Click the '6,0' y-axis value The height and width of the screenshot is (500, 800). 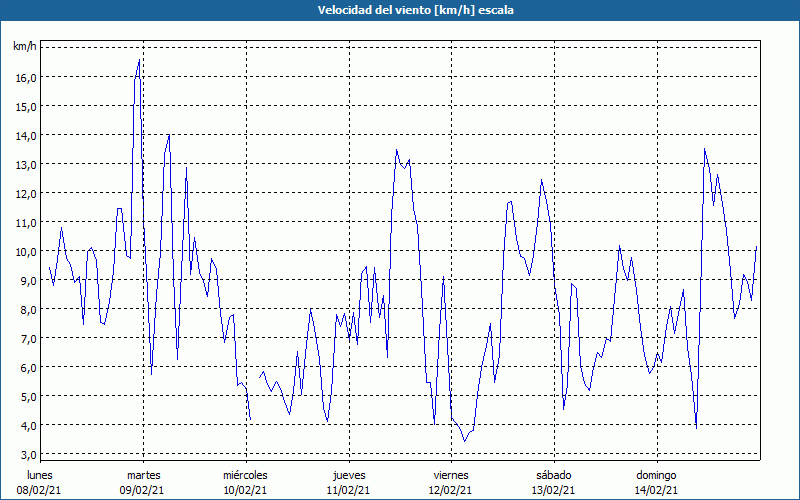point(28,367)
